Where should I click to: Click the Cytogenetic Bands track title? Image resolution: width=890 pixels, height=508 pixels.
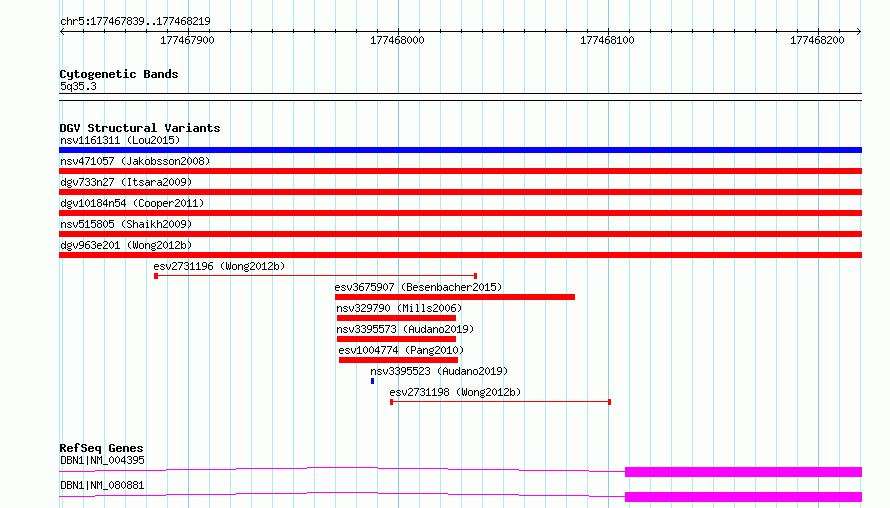pos(119,74)
